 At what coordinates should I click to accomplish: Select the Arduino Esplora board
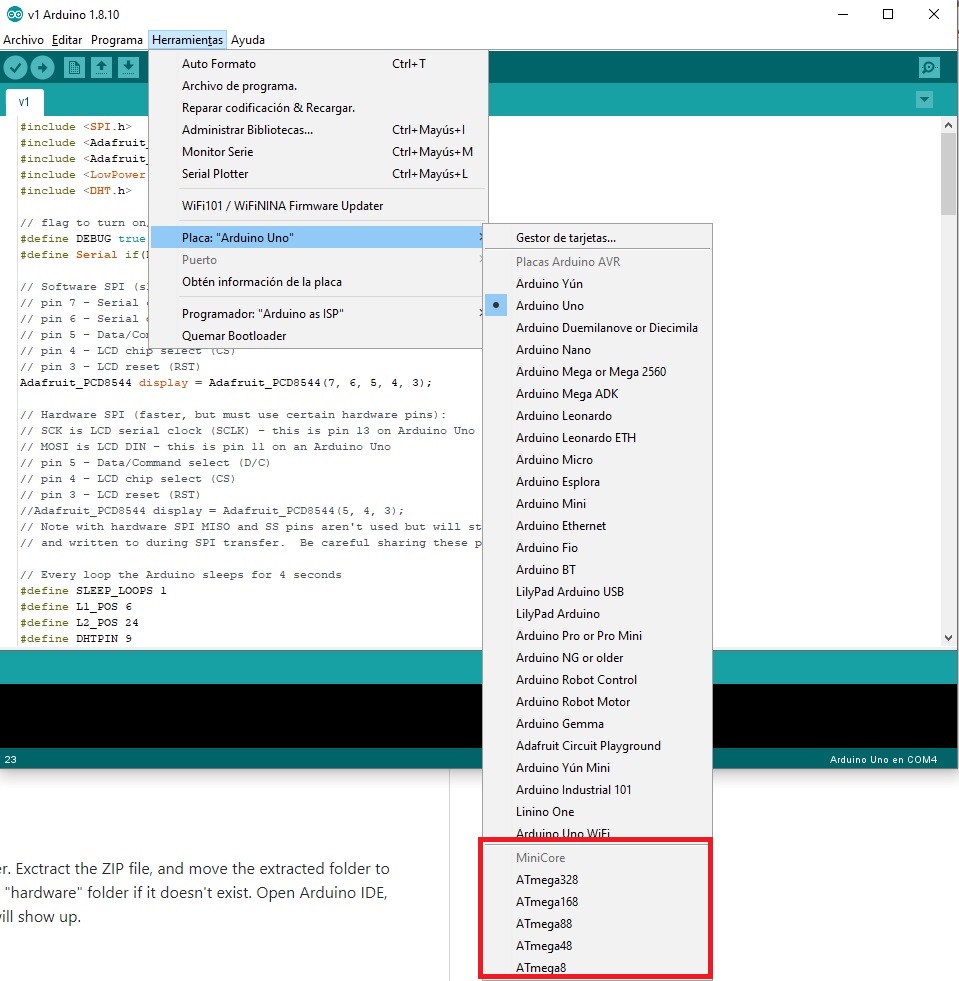pos(598,481)
